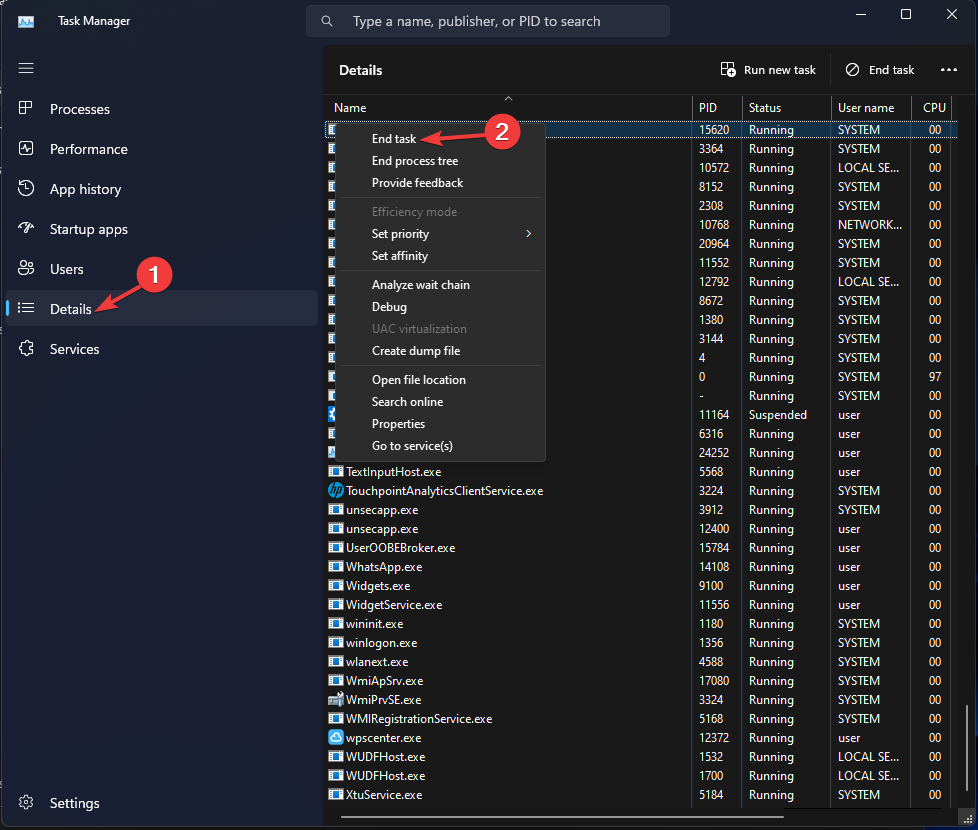The width and height of the screenshot is (978, 830).
Task: Select the unsecapp.exe row with PID 3912
Action: 641,509
